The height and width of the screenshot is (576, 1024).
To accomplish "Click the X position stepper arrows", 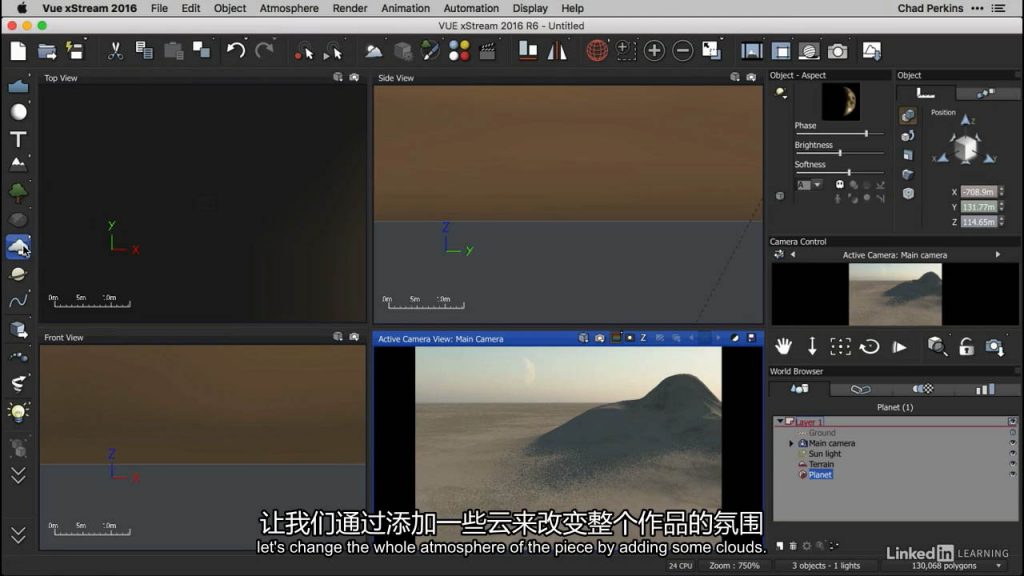I will 1002,192.
